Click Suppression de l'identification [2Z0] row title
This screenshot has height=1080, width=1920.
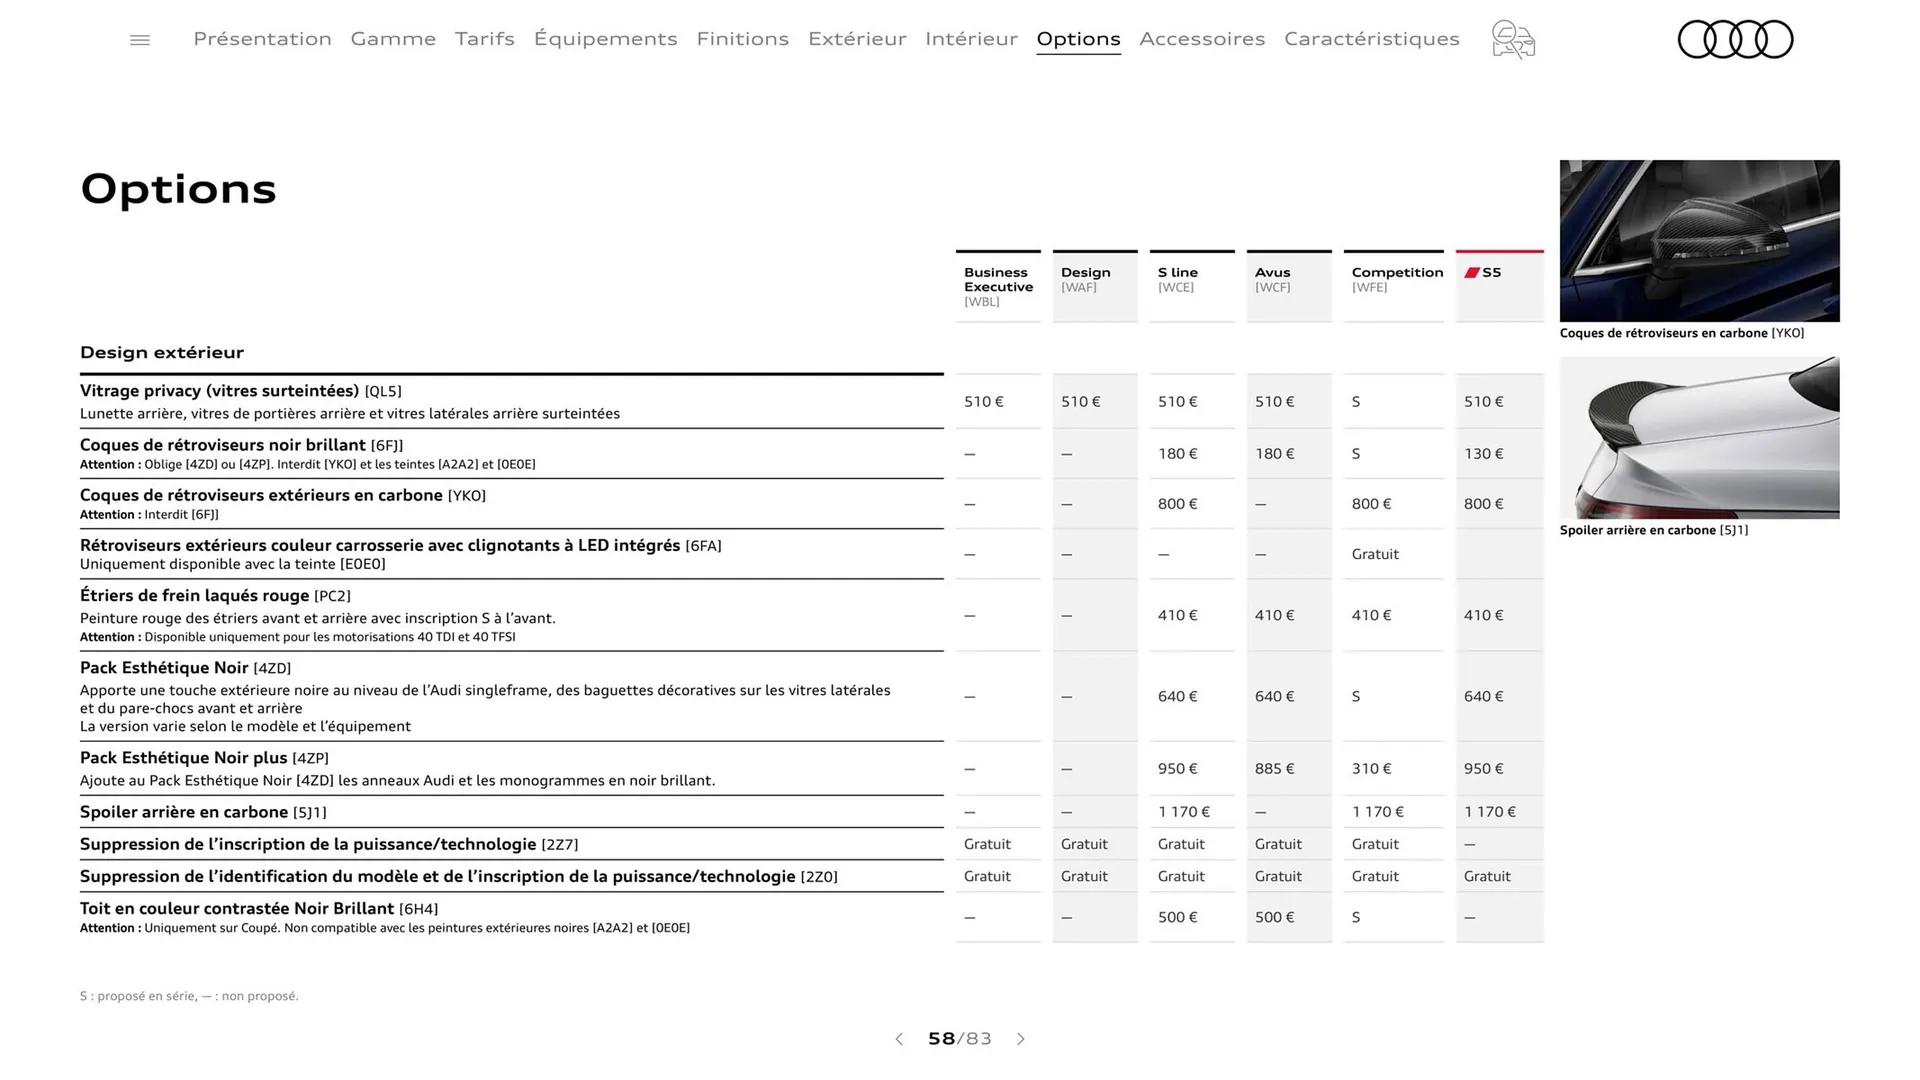459,876
